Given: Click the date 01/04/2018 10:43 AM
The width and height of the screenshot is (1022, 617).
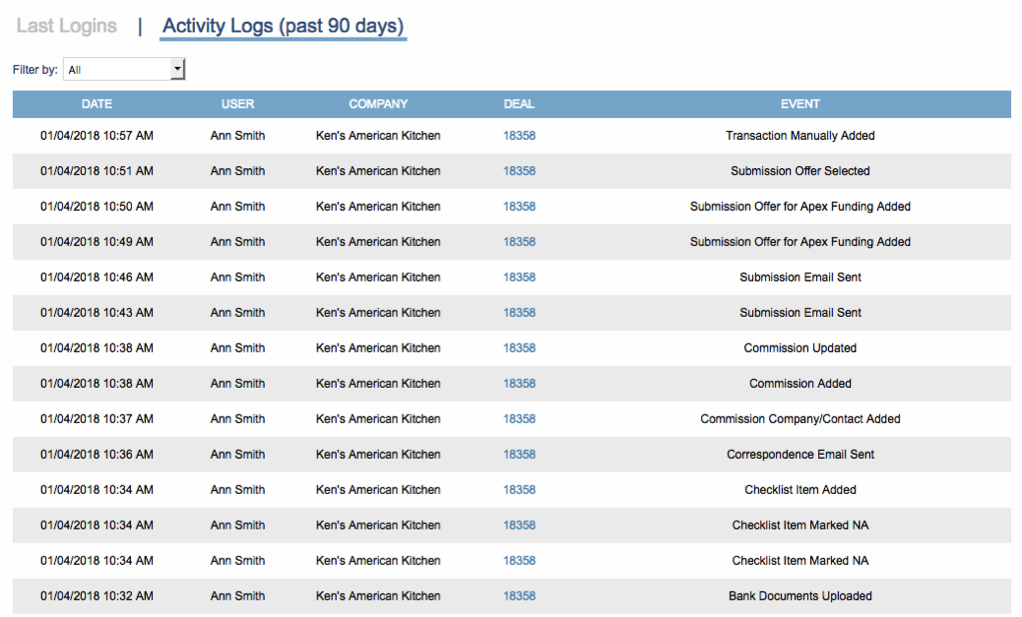Looking at the screenshot, I should click(97, 313).
